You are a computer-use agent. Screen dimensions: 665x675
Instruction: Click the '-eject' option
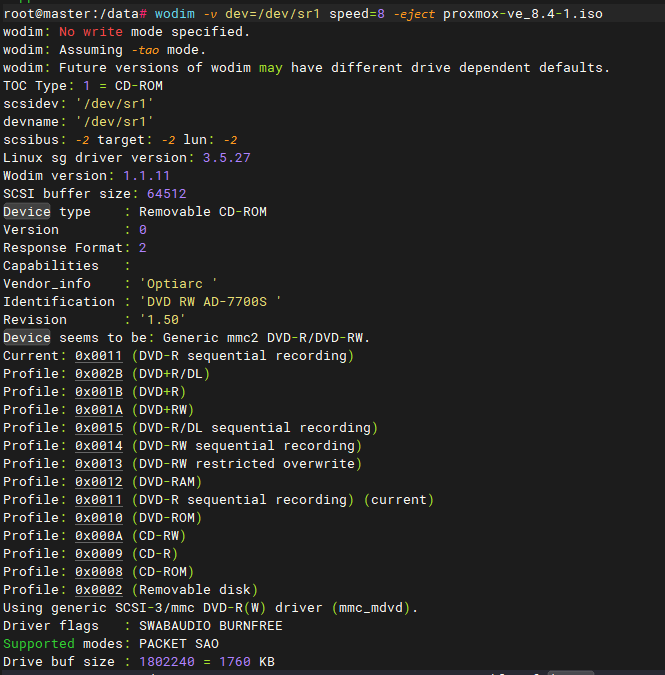414,14
